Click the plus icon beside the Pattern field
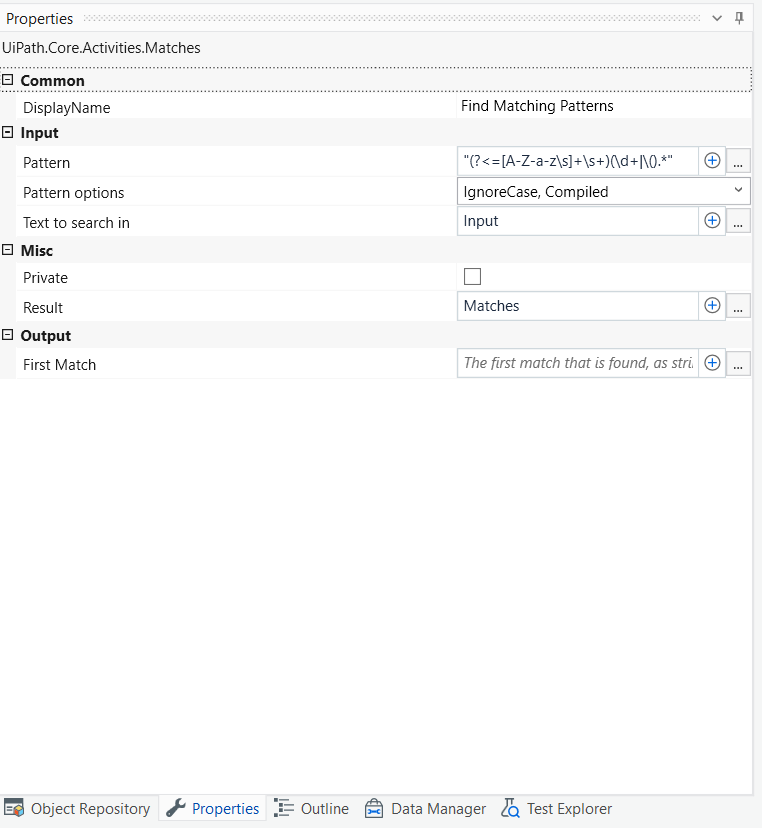762x828 pixels. (712, 161)
